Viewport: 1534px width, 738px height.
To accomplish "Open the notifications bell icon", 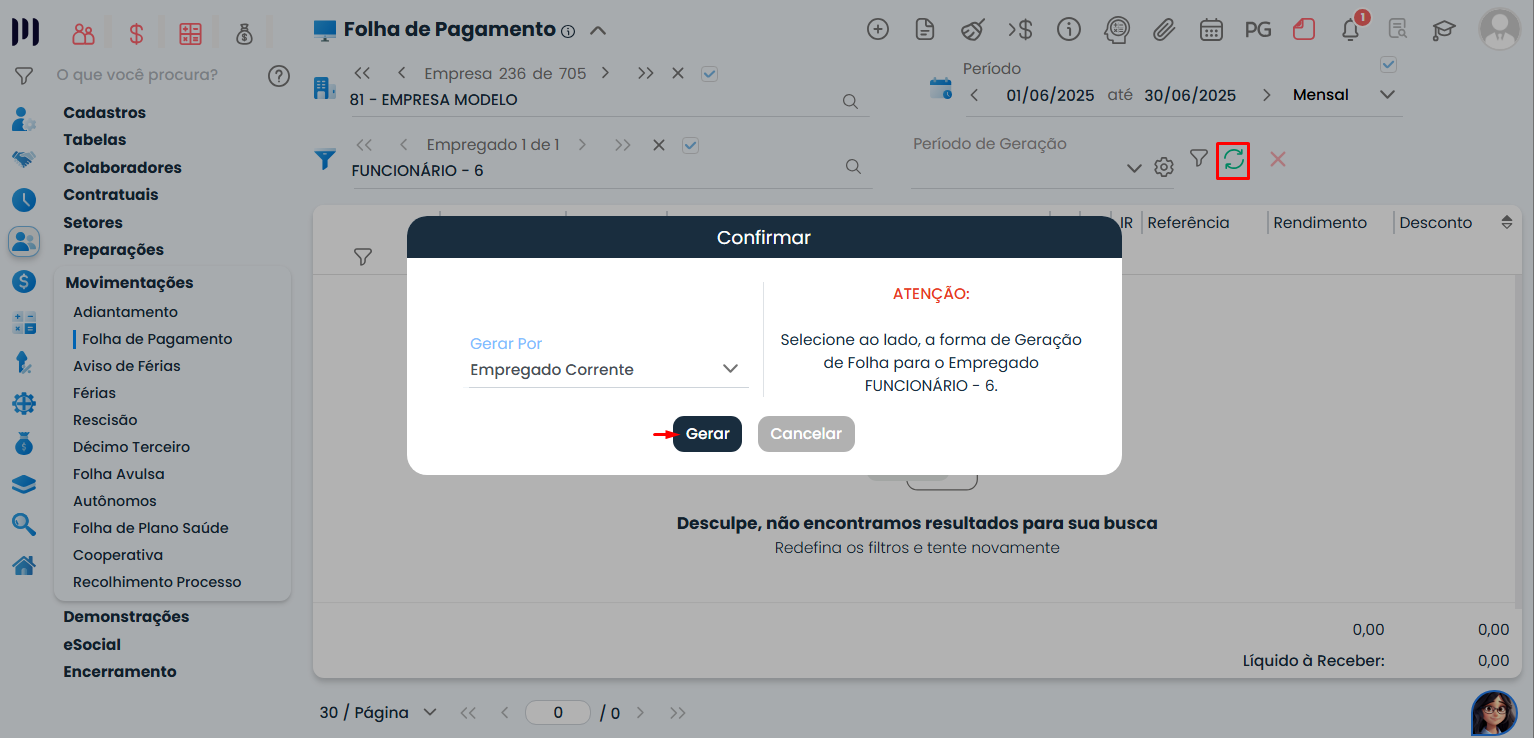I will (x=1350, y=30).
